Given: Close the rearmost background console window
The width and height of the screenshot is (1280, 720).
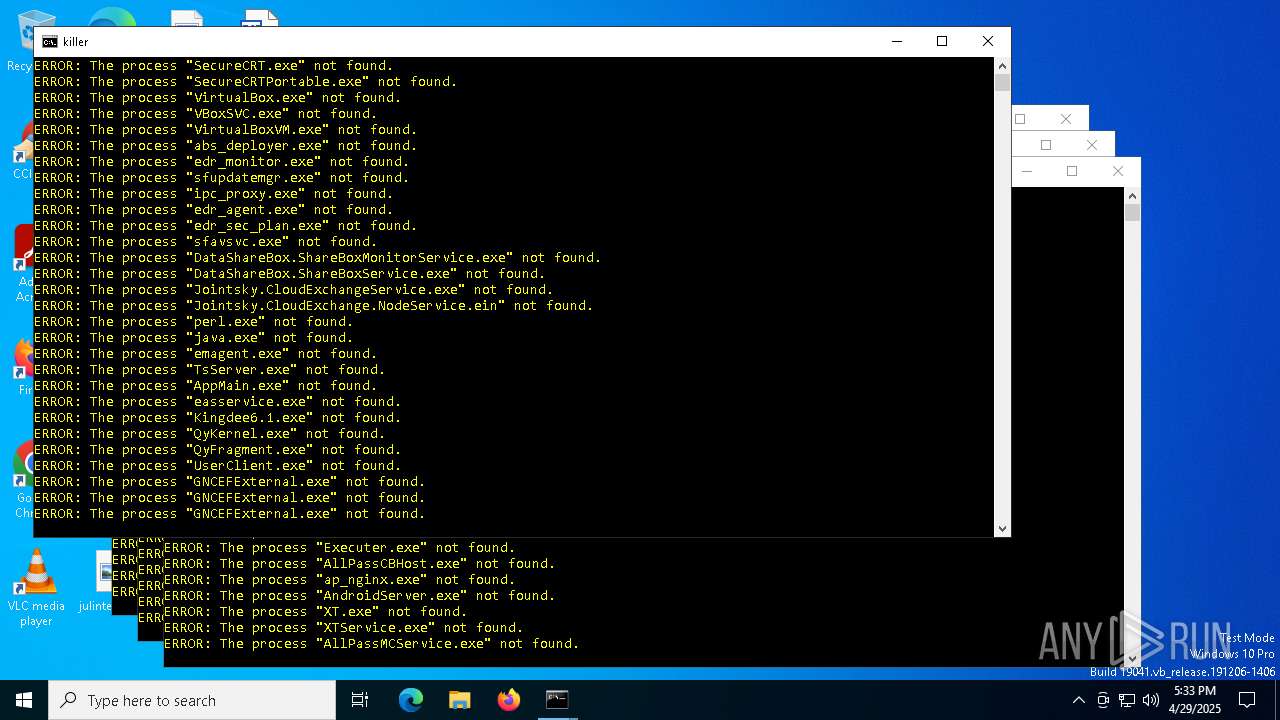Looking at the screenshot, I should 1066,119.
